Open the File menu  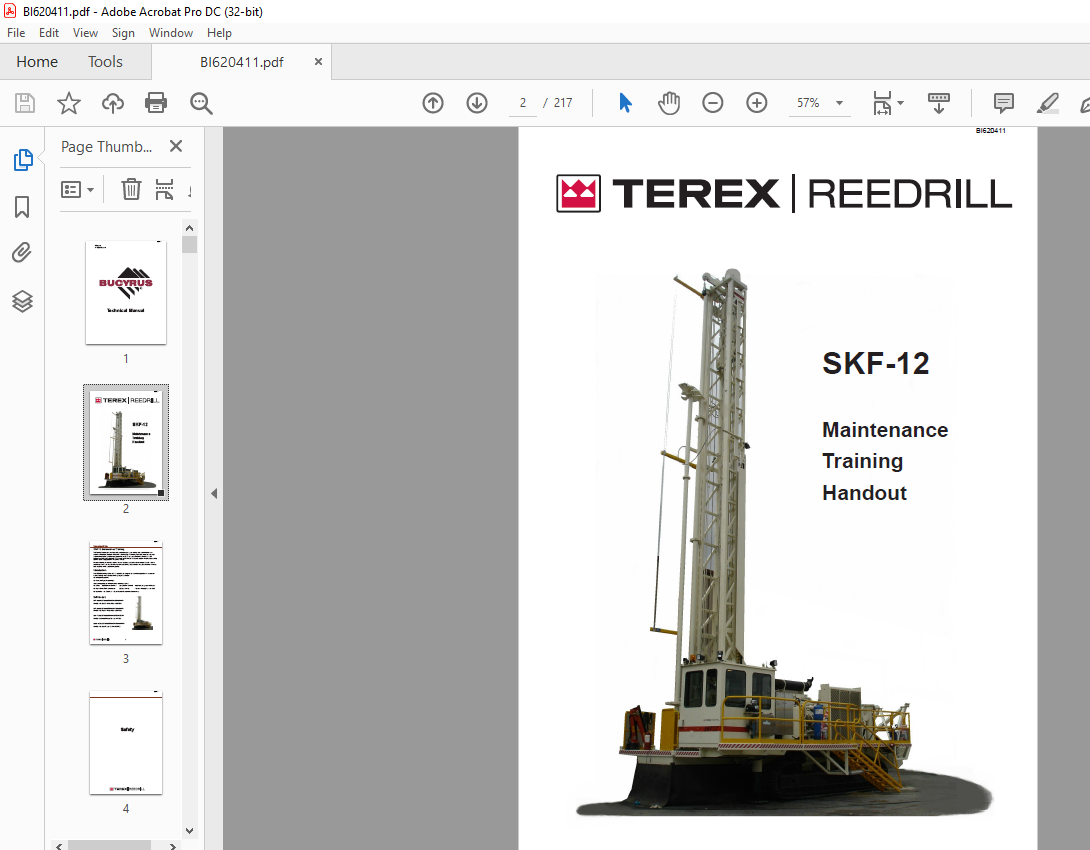point(16,33)
